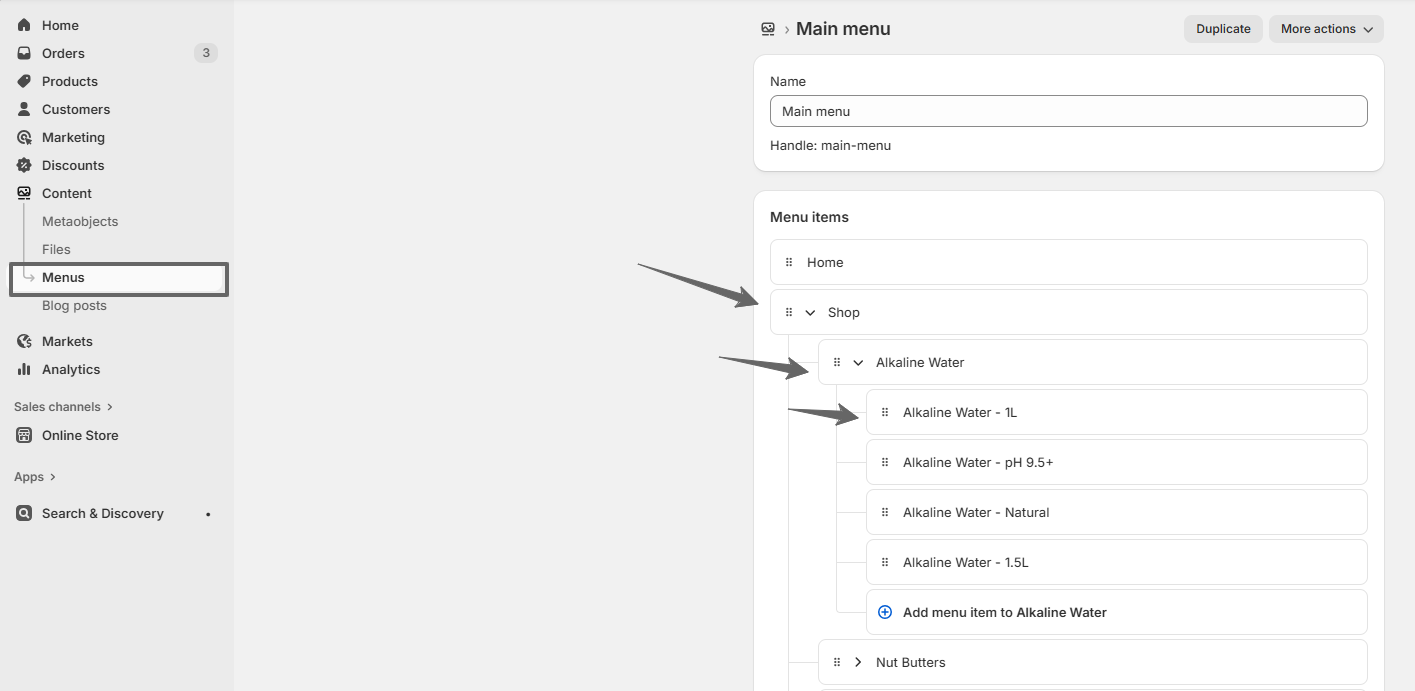The height and width of the screenshot is (691, 1415).
Task: Select the Search & Discovery app icon
Action: pos(23,513)
